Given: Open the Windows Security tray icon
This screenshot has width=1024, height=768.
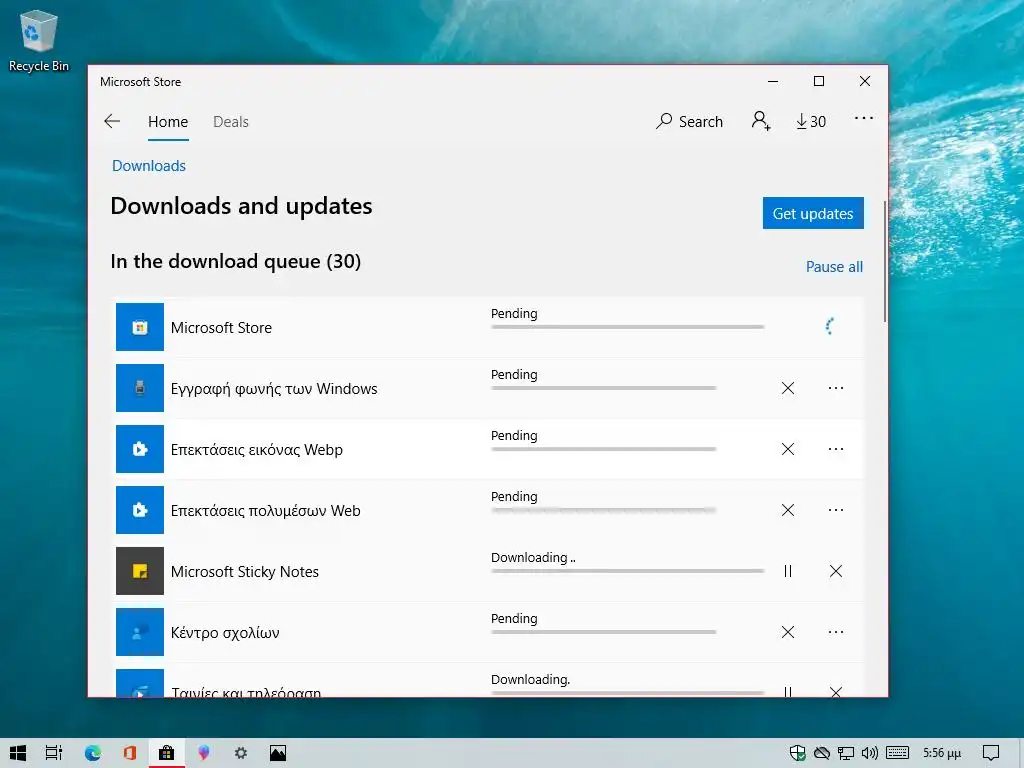Looking at the screenshot, I should click(797, 753).
